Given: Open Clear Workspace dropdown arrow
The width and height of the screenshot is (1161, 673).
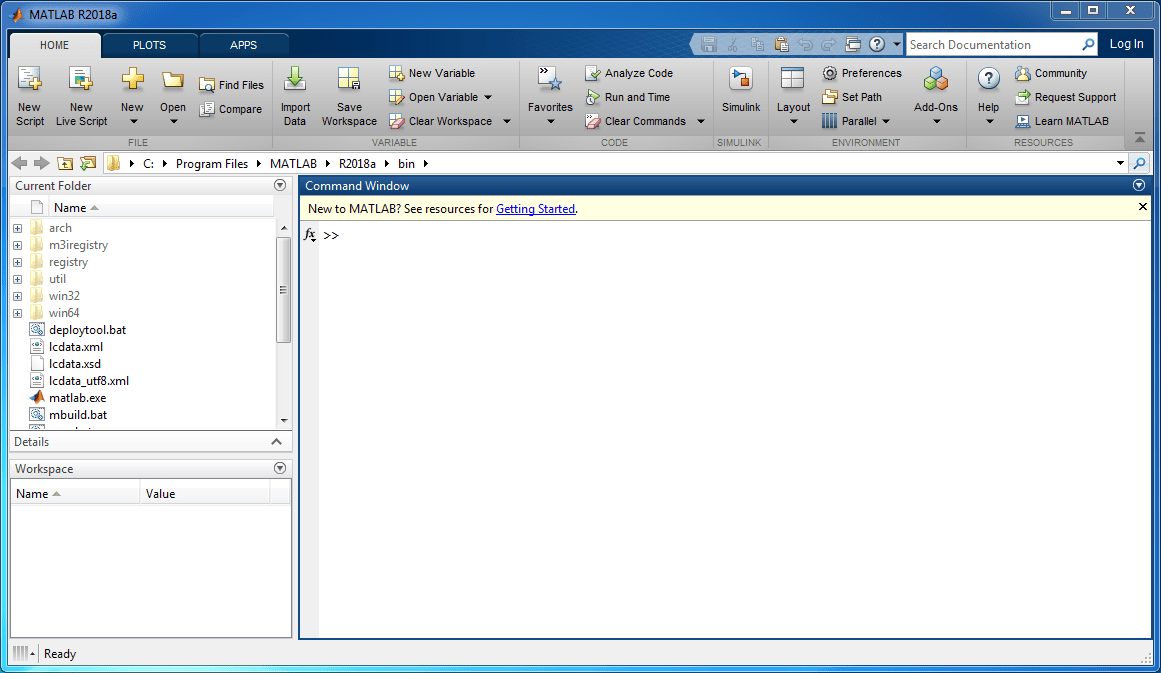Looking at the screenshot, I should click(x=506, y=121).
